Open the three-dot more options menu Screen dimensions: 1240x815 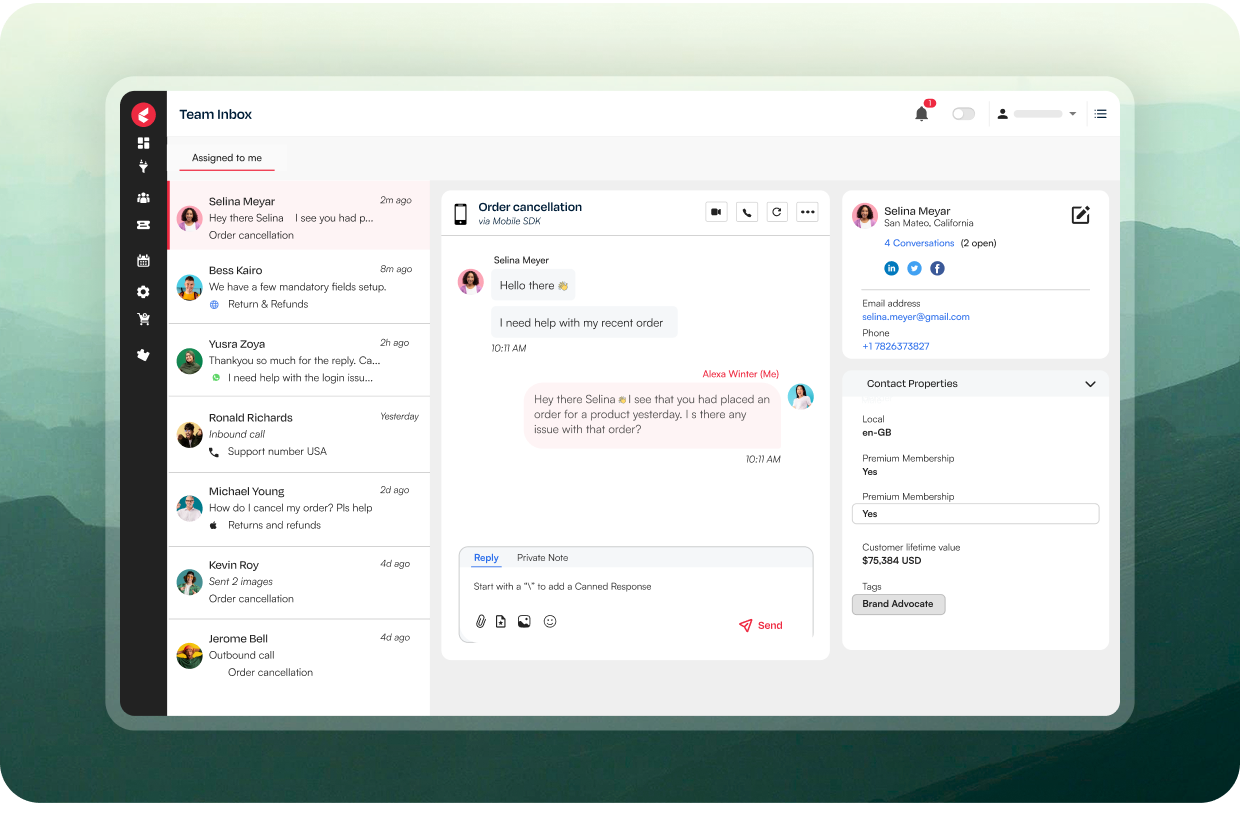pos(807,212)
